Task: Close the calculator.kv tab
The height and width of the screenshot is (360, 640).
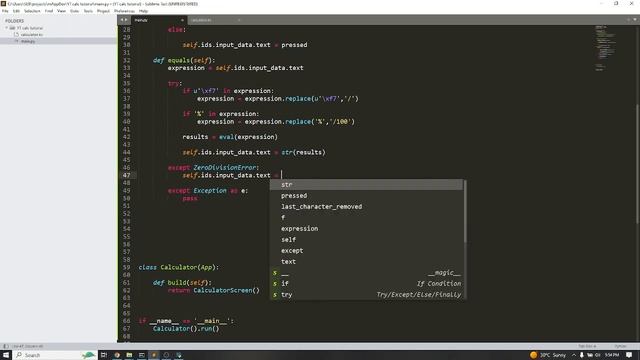Action: (x=239, y=20)
